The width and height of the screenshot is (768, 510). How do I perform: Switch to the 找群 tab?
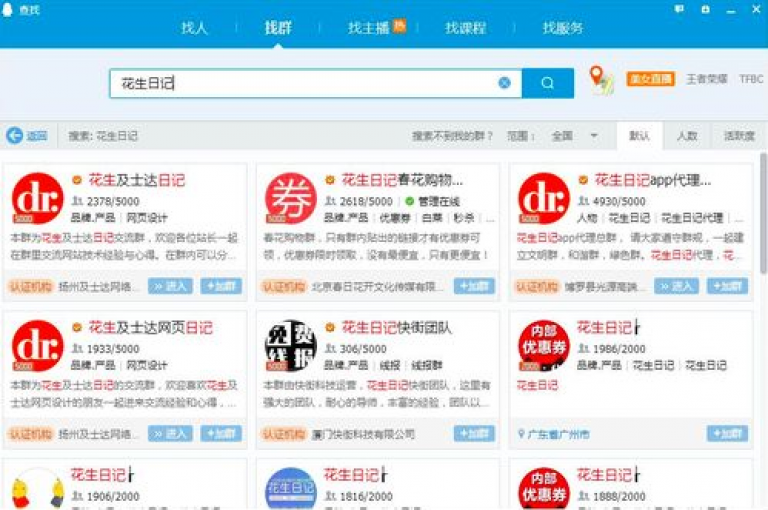click(x=278, y=27)
